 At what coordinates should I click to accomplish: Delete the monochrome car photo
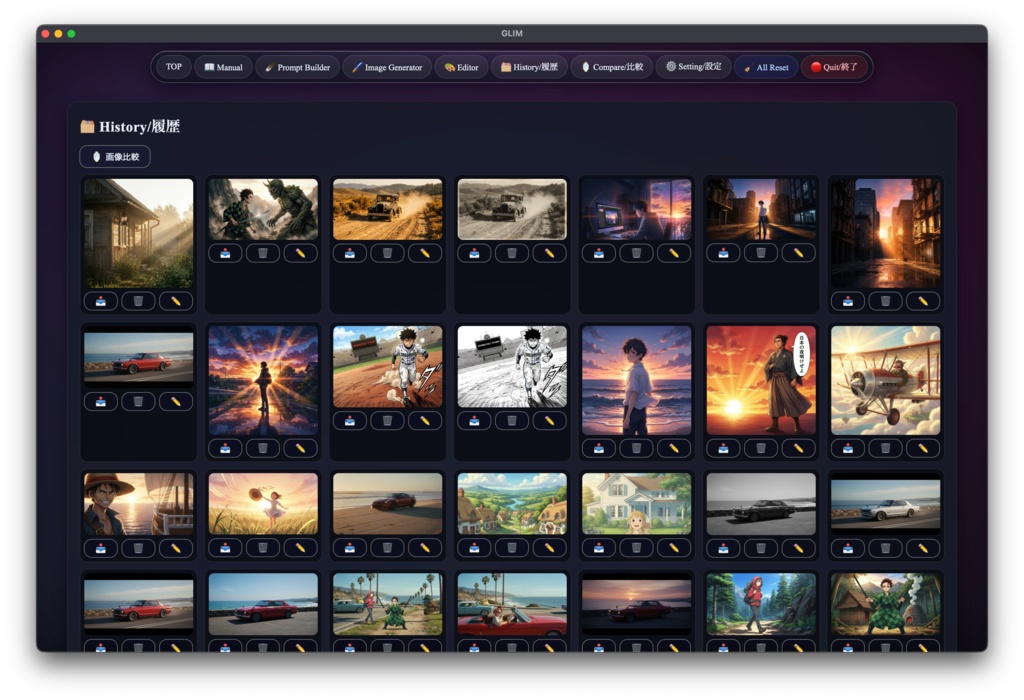[760, 548]
